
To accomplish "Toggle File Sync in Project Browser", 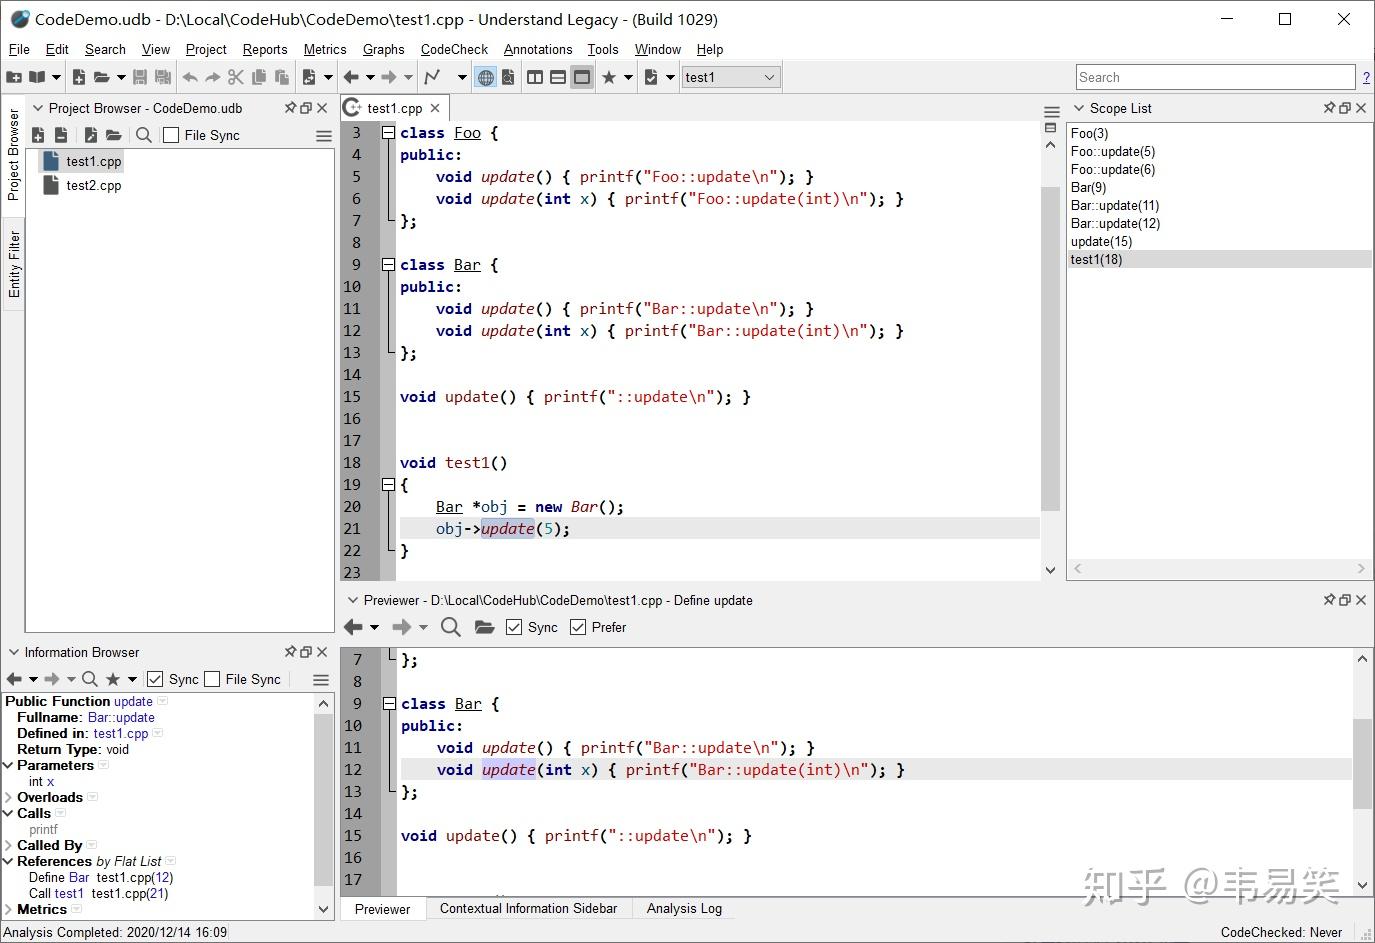I will click(x=171, y=135).
